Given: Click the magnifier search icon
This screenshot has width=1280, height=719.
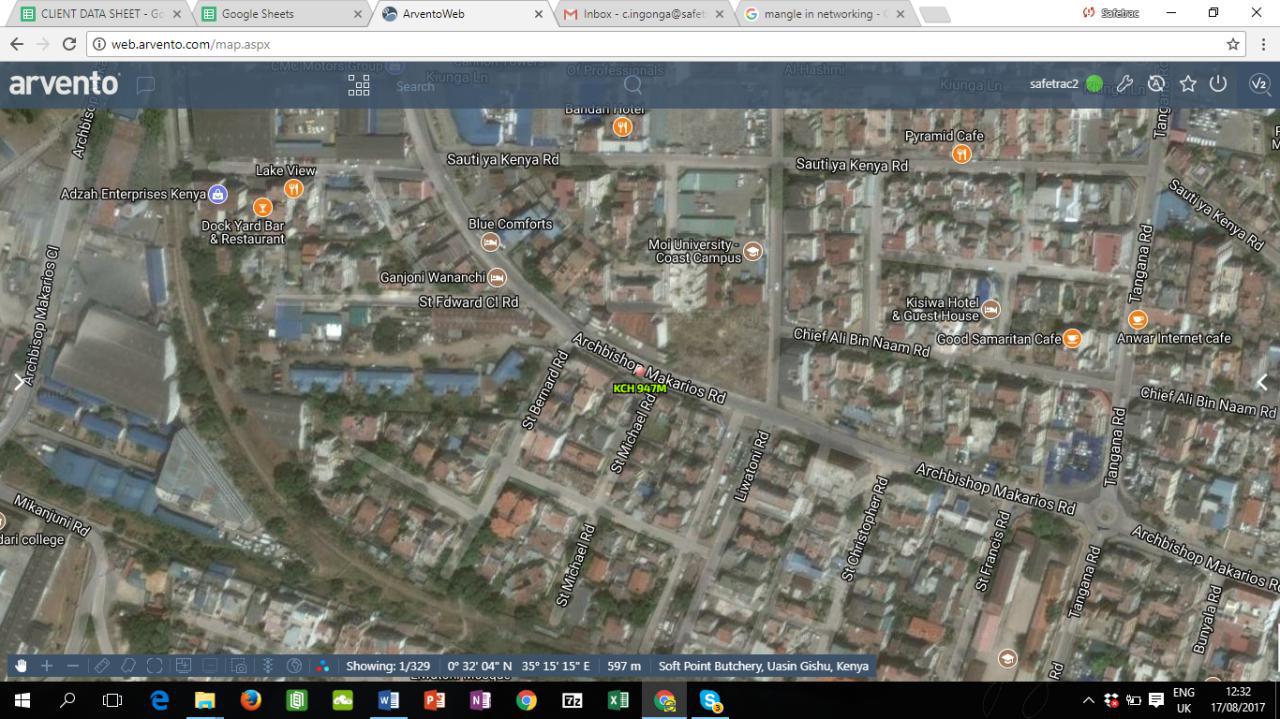Looking at the screenshot, I should [x=633, y=85].
